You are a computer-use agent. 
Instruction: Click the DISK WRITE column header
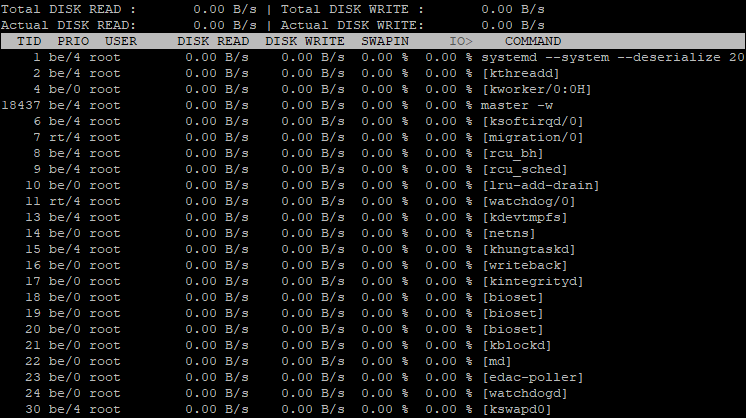tap(304, 41)
